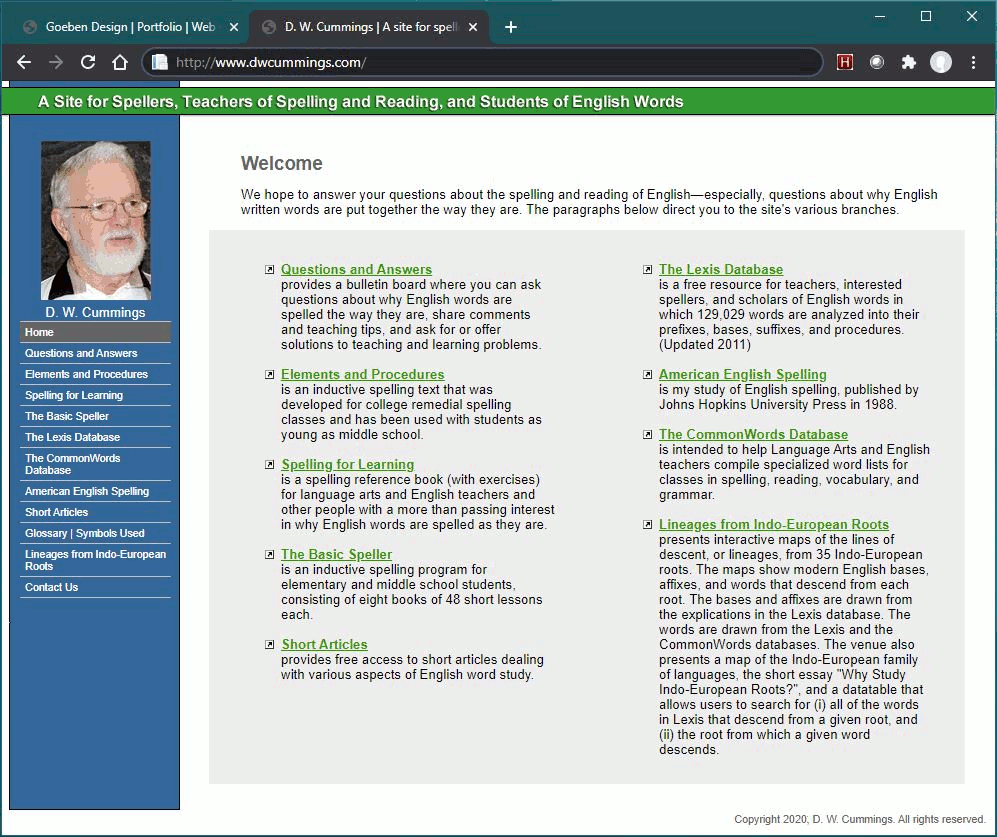Open the browser three-dot menu
This screenshot has width=997, height=837.
pyautogui.click(x=973, y=62)
